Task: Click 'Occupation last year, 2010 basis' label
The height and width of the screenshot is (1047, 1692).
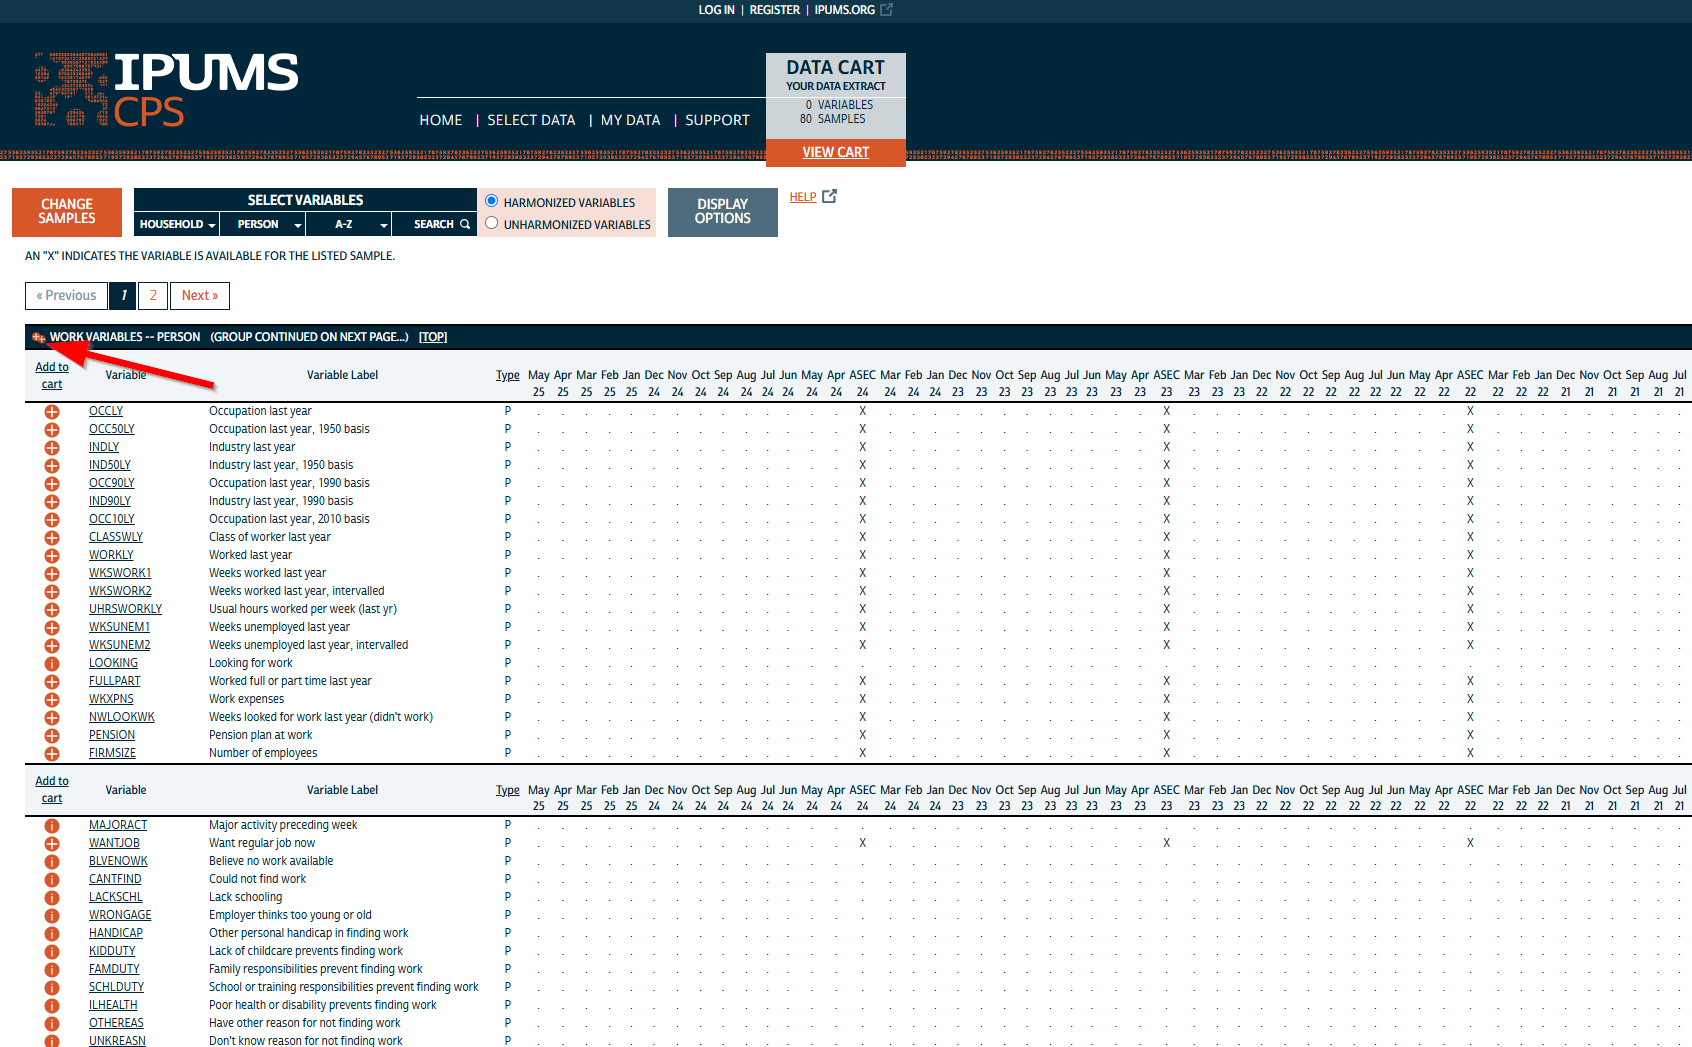Action: tap(289, 519)
